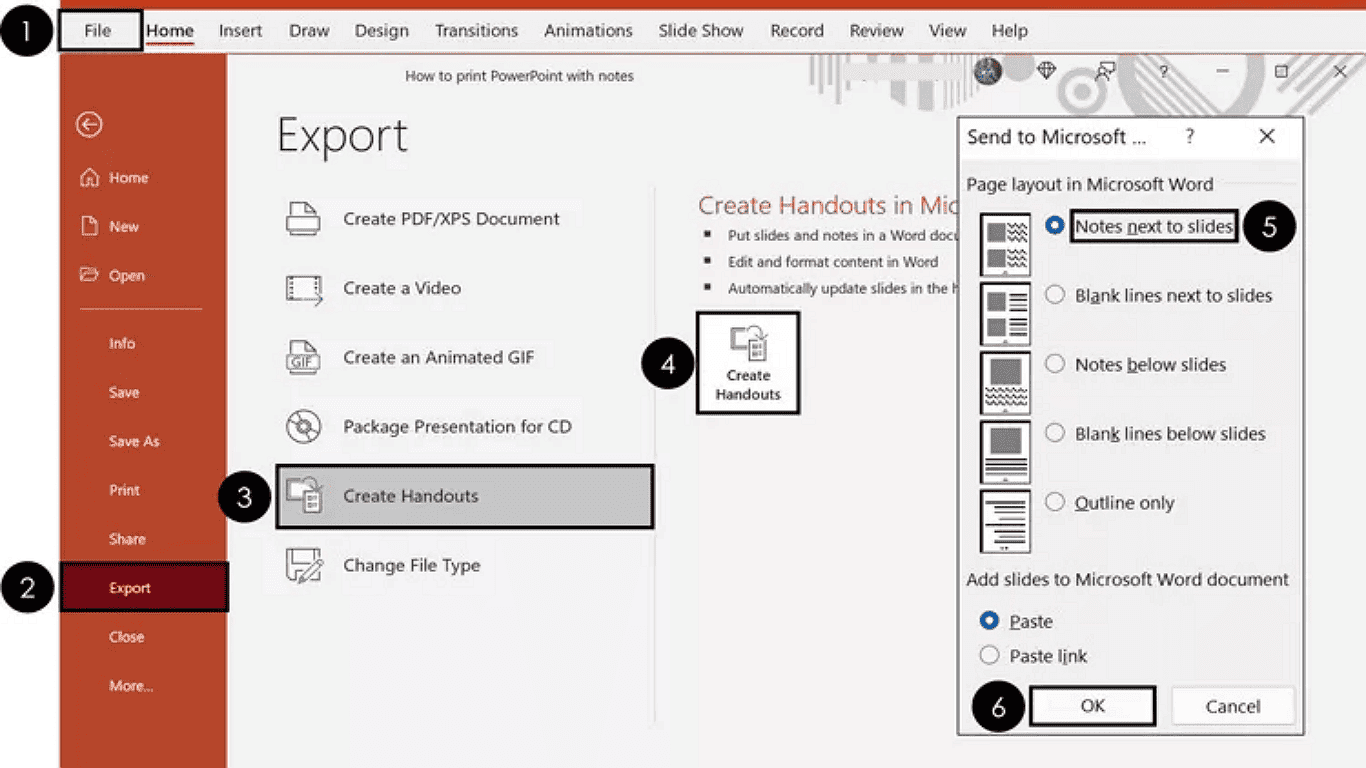Viewport: 1366px width, 768px height.
Task: Select the Paste radio button
Action: coord(989,621)
